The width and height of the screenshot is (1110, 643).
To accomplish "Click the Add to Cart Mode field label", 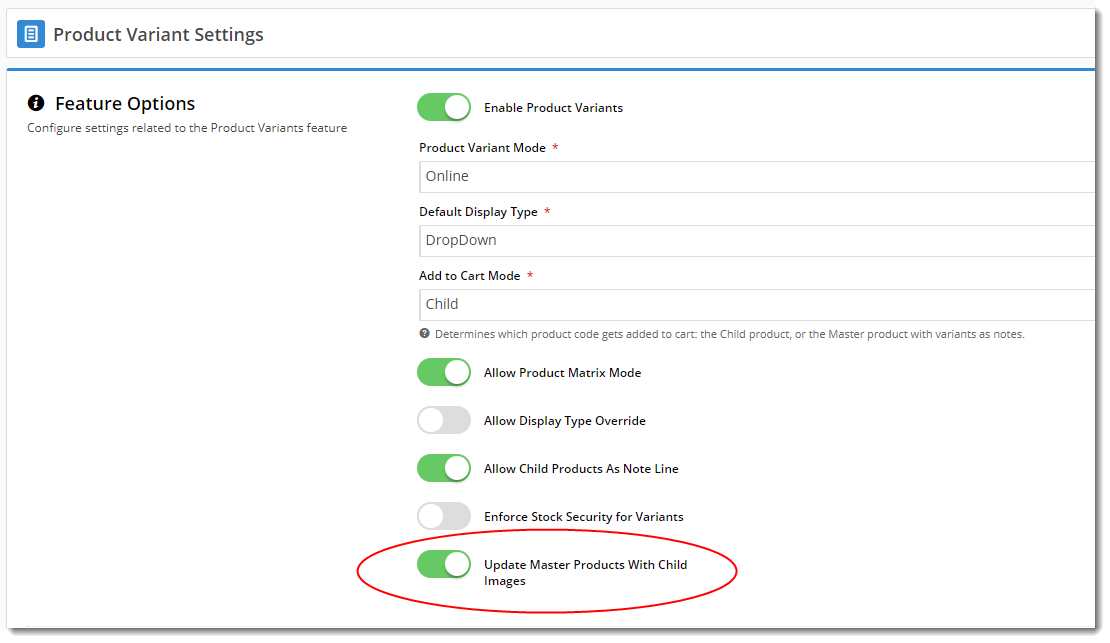I will [x=469, y=275].
